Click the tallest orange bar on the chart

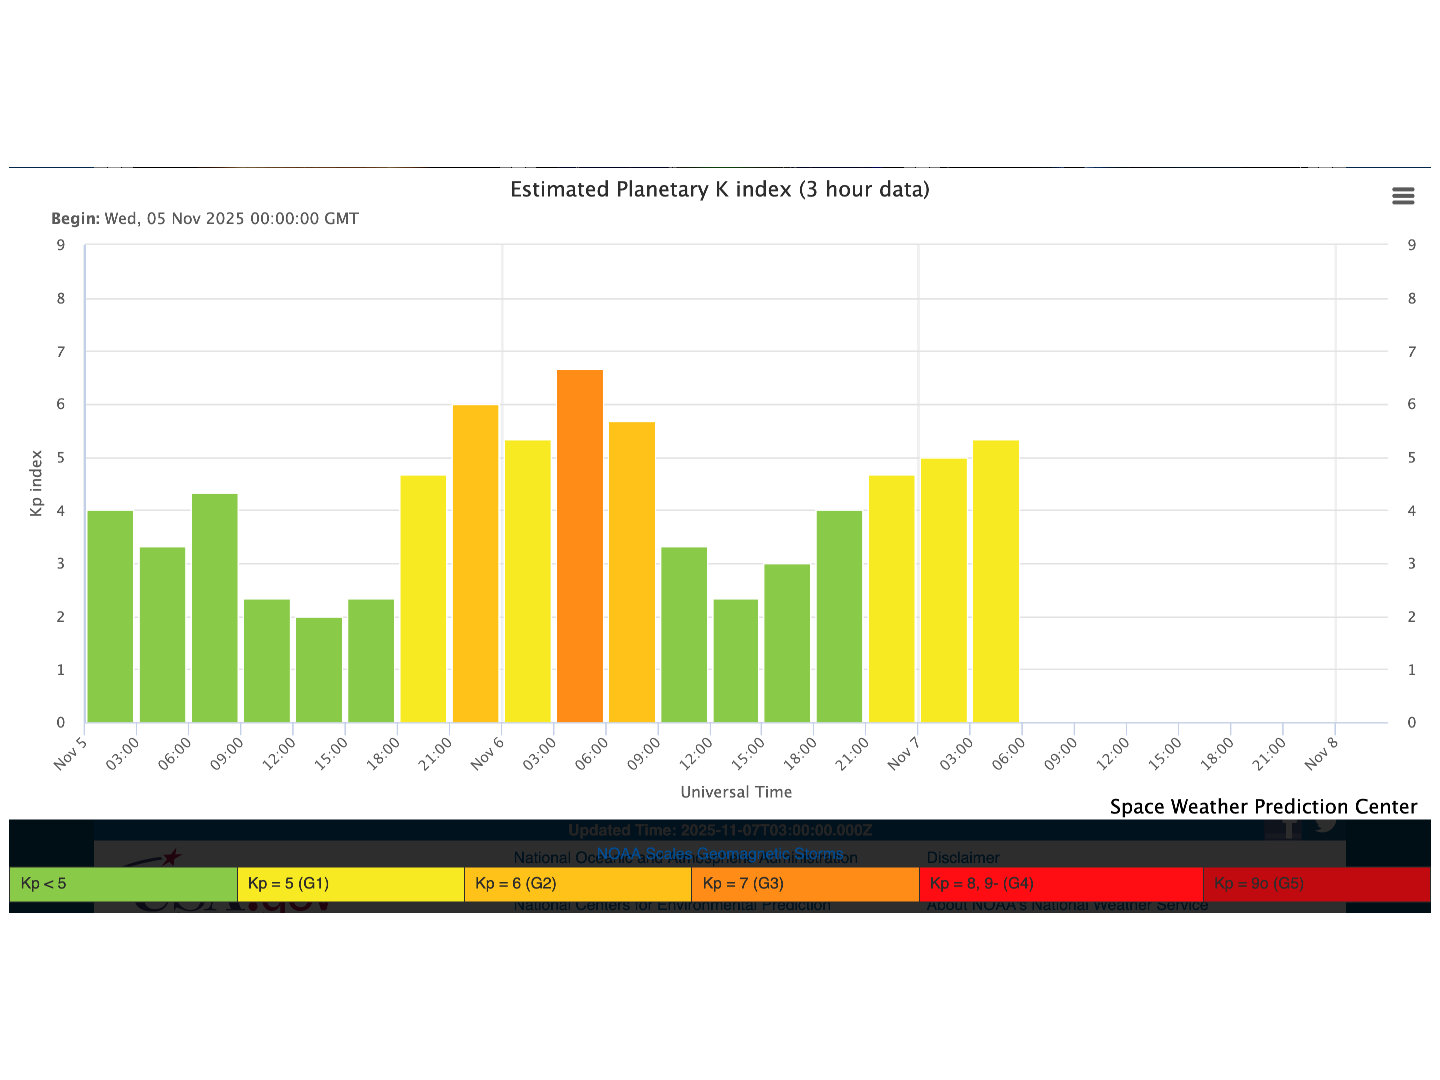[580, 546]
